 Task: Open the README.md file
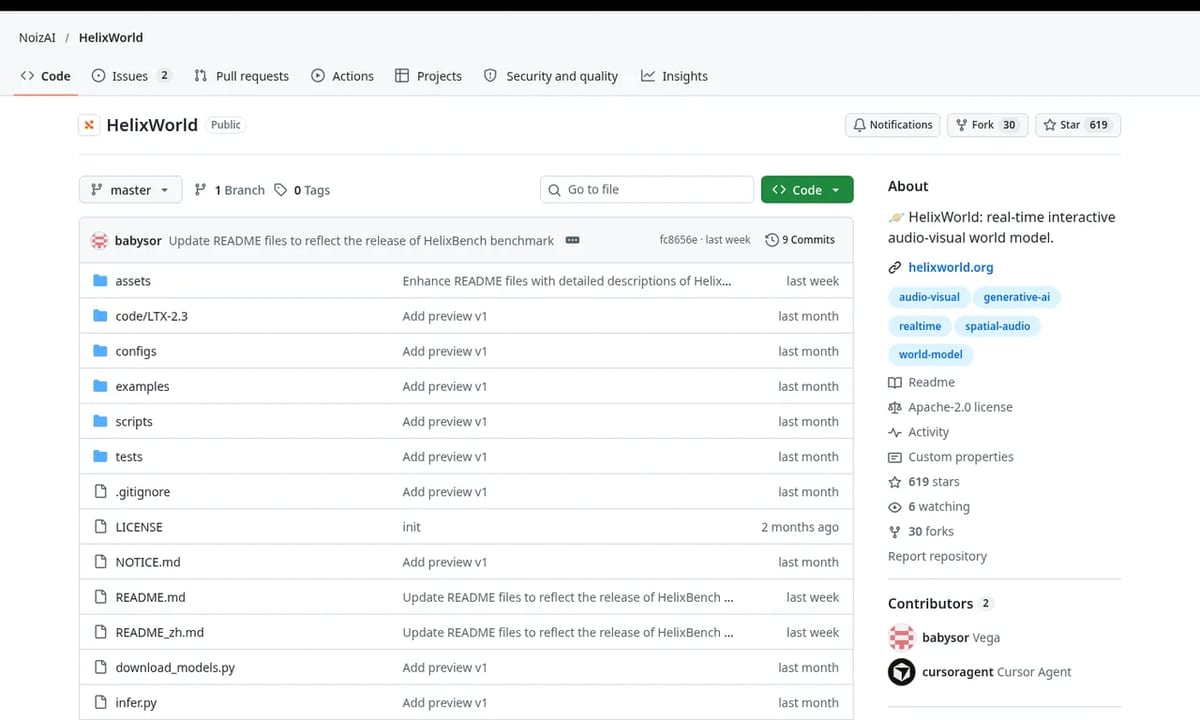pyautogui.click(x=150, y=597)
